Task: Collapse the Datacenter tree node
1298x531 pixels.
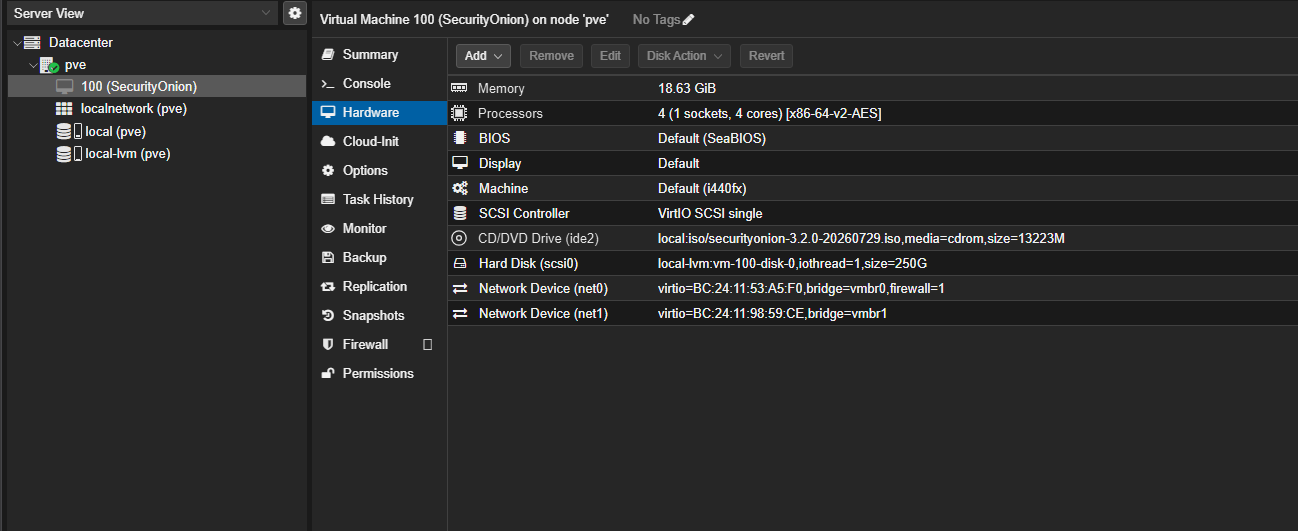Action: 17,43
